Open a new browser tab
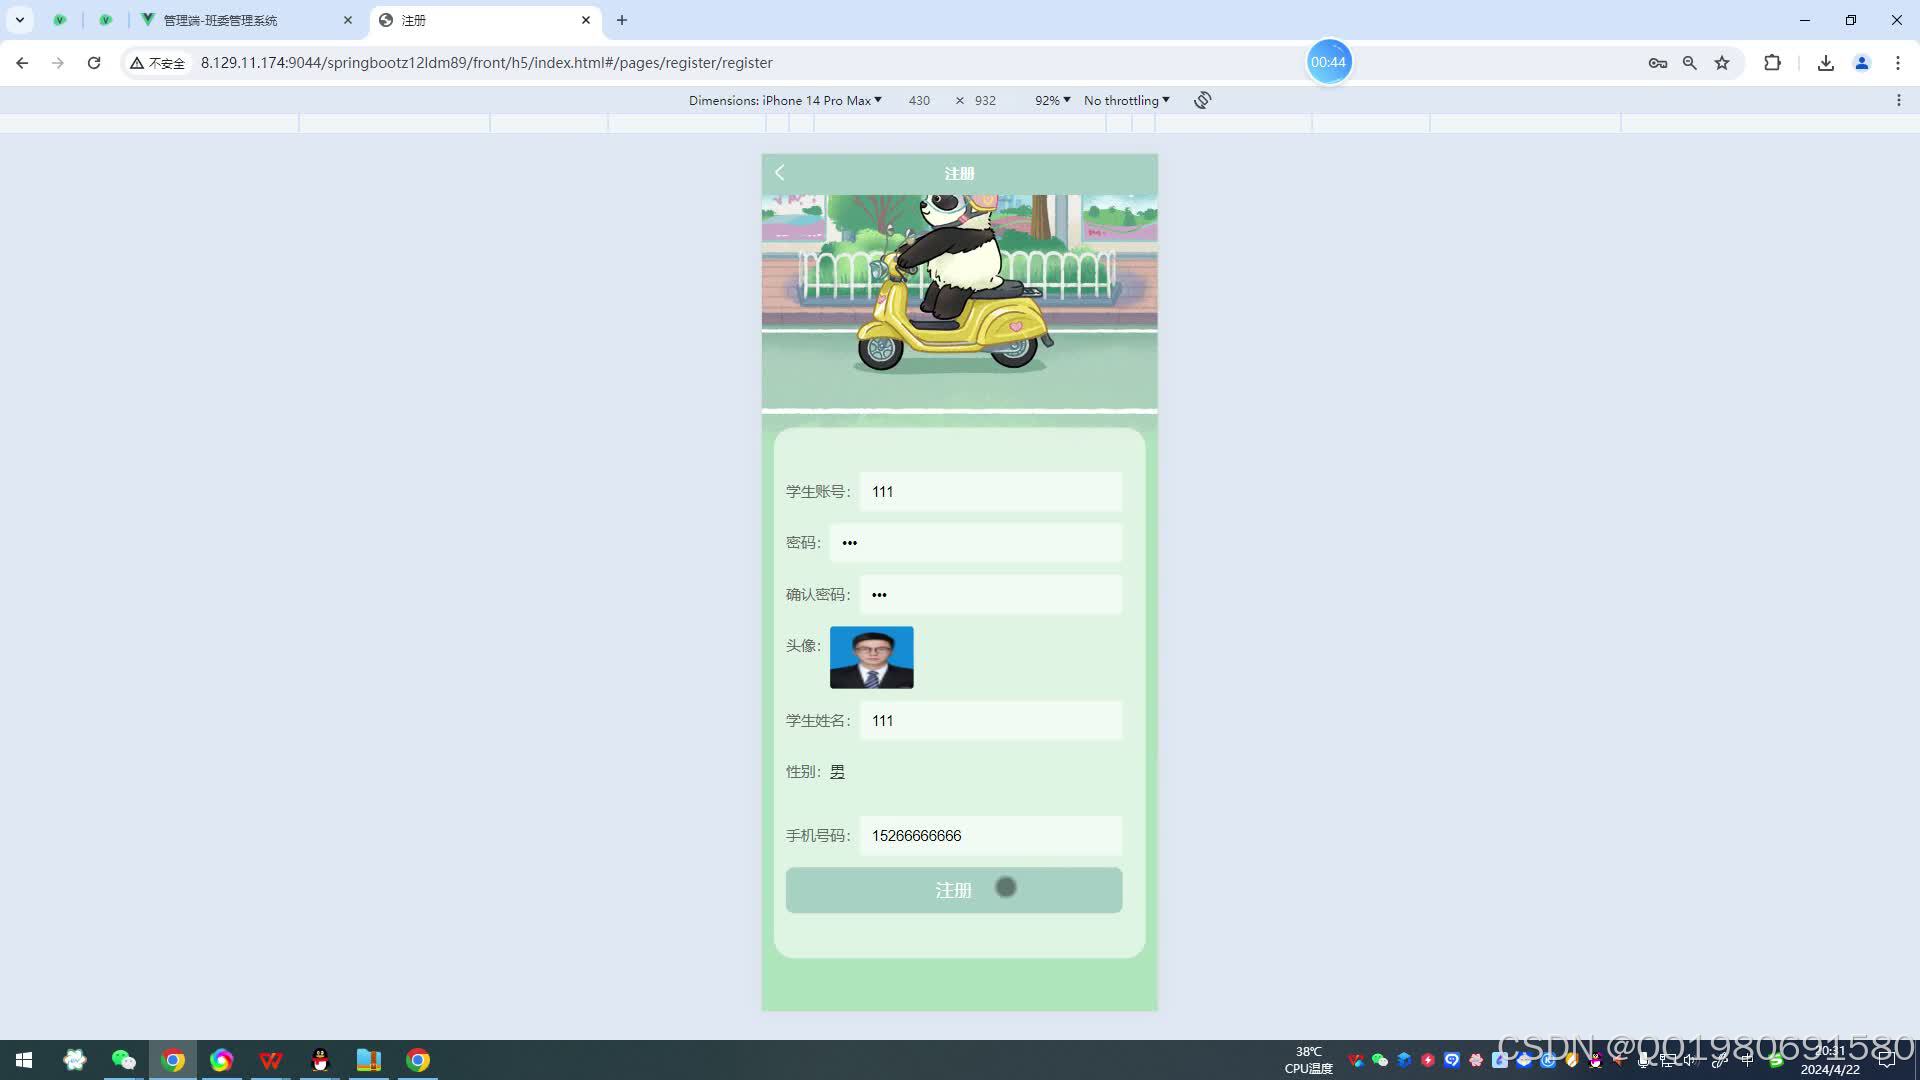Viewport: 1920px width, 1080px height. (622, 20)
